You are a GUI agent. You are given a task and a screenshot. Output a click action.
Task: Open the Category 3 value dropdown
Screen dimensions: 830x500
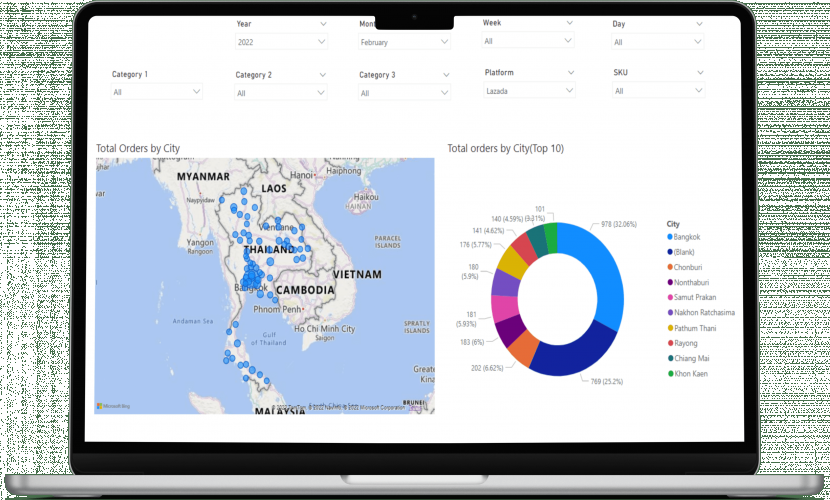(404, 93)
